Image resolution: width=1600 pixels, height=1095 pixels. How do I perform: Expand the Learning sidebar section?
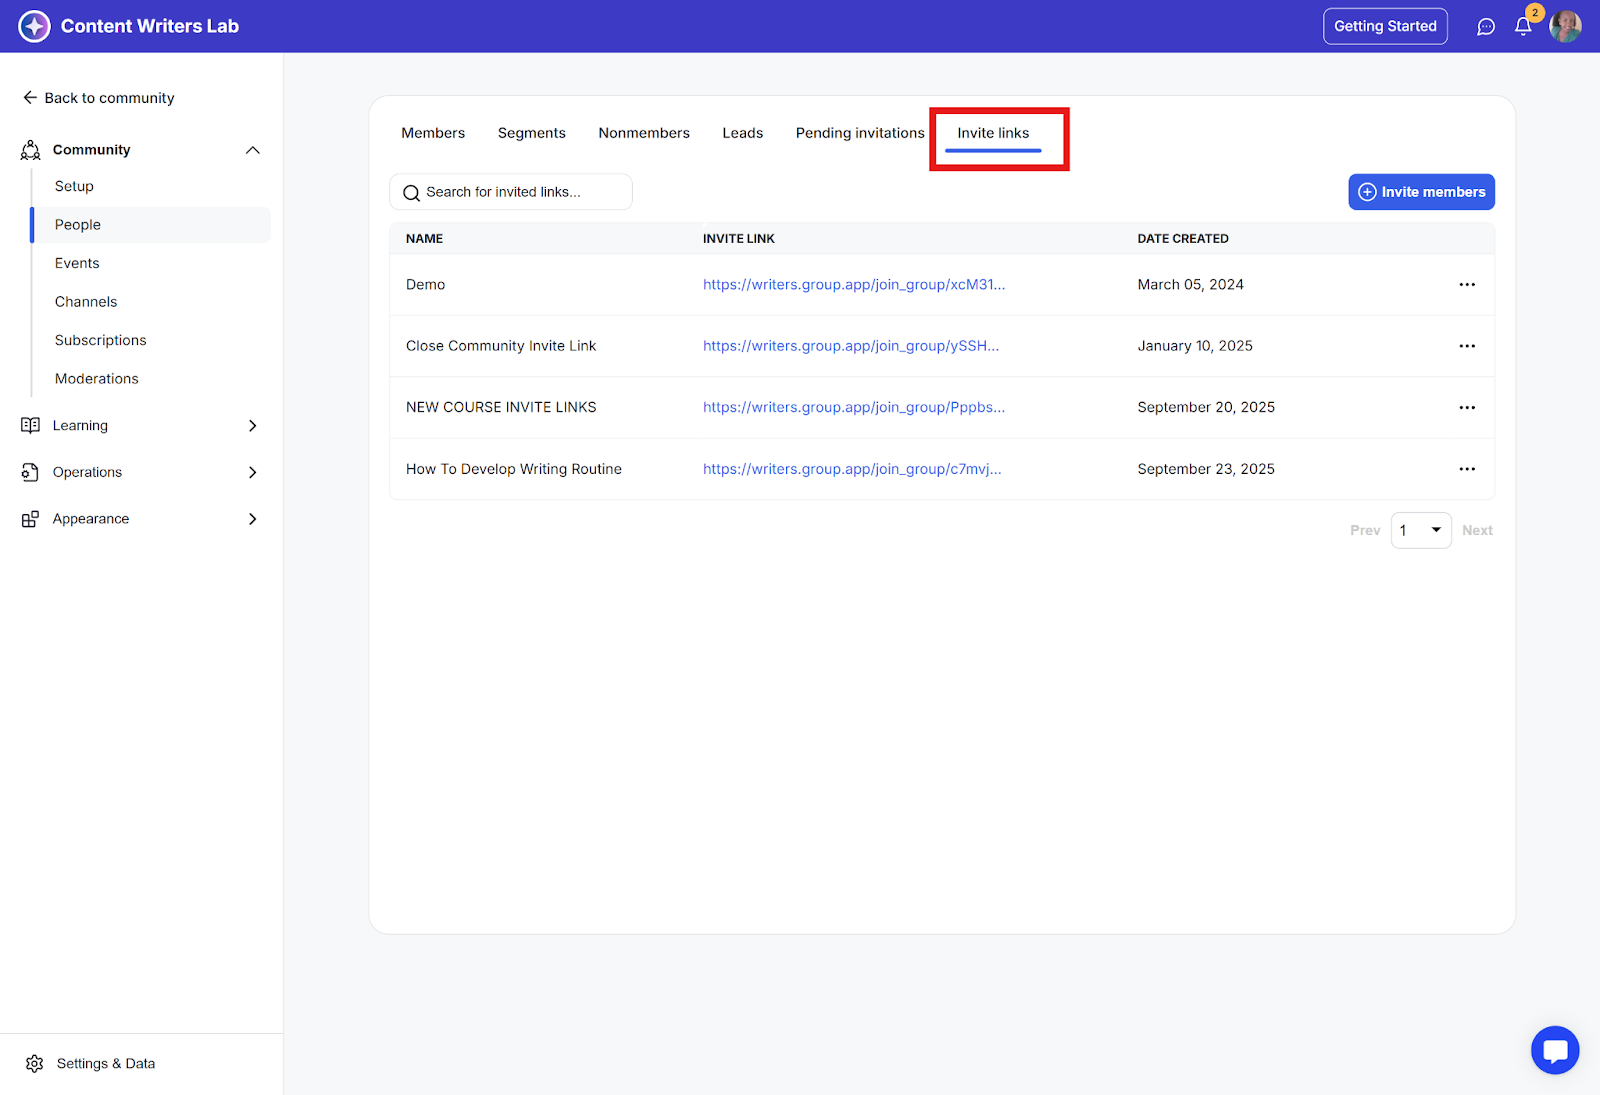[253, 426]
